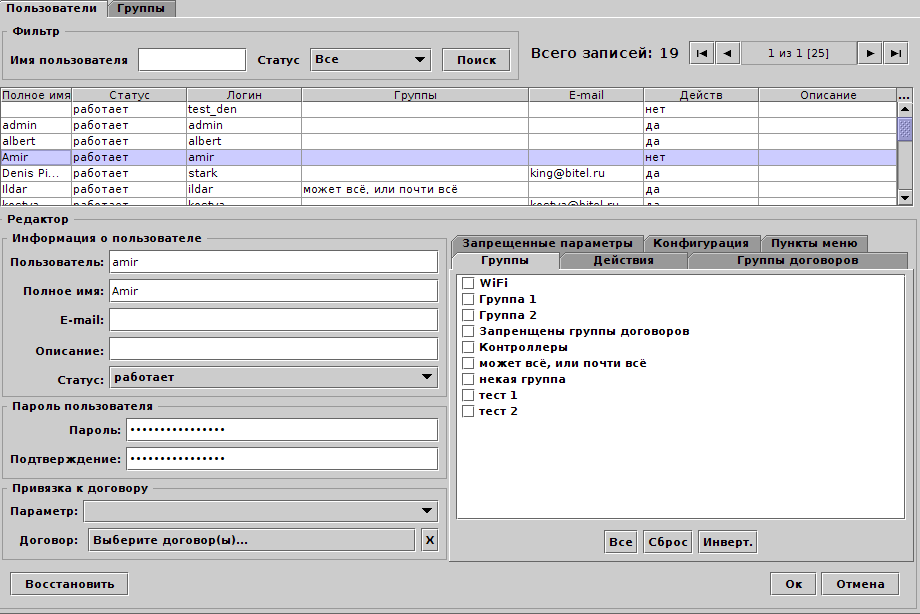Go to the next page of records
Screen dimensions: 920x614
tap(871, 53)
